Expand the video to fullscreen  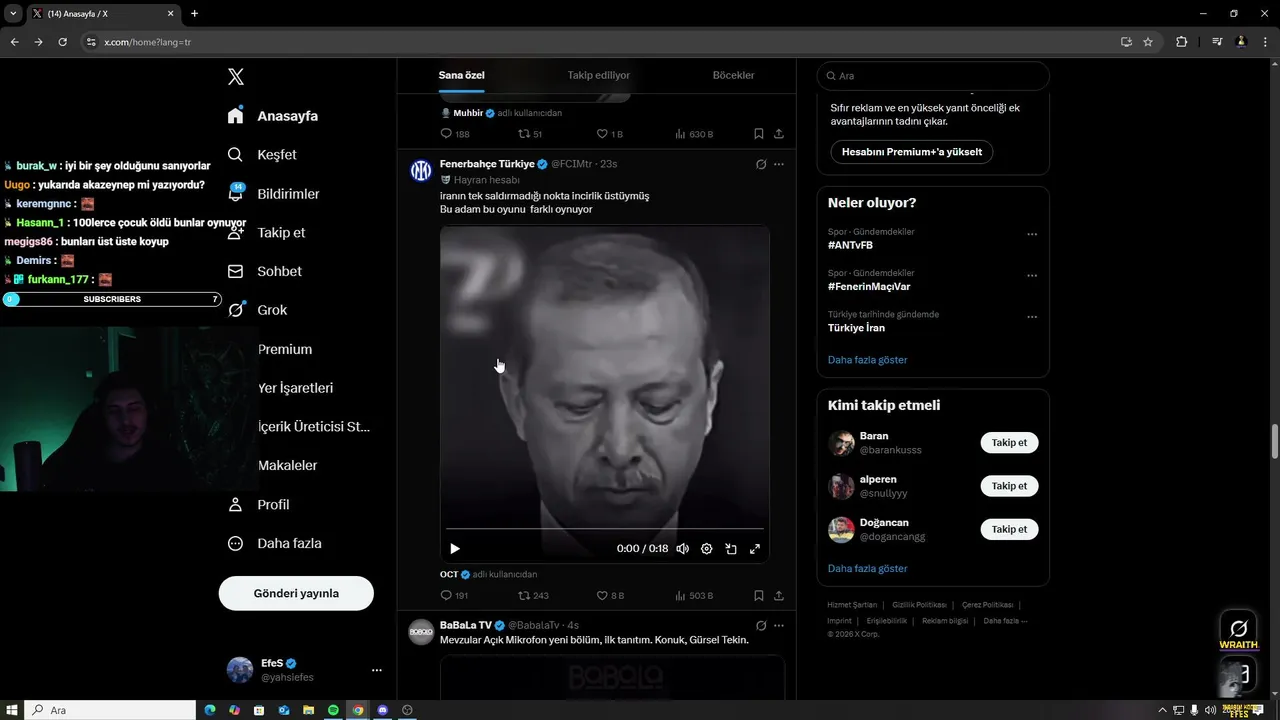pos(755,548)
